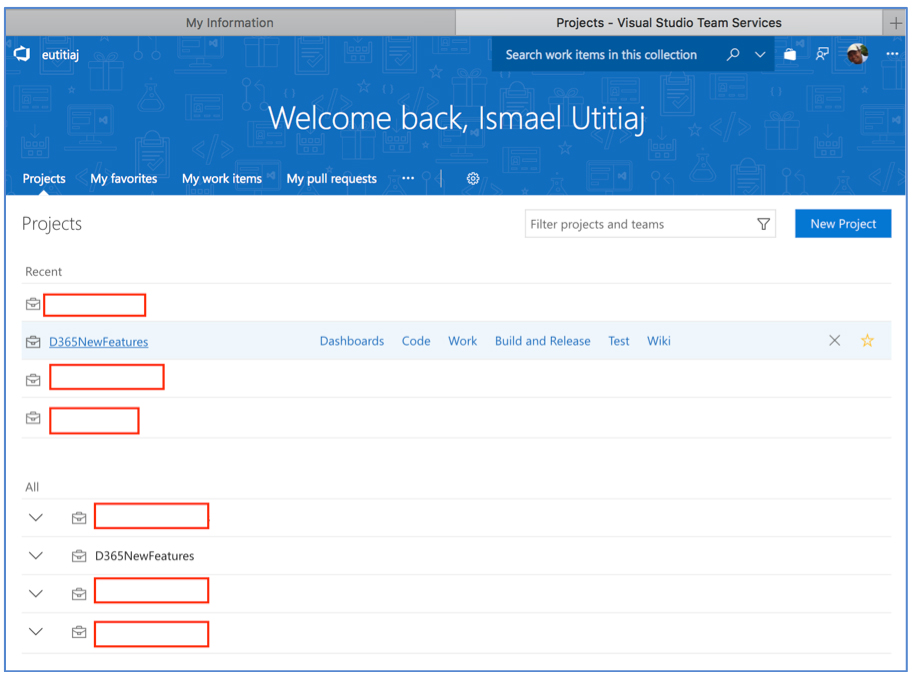
Task: Expand the last project under All
Action: (36, 631)
